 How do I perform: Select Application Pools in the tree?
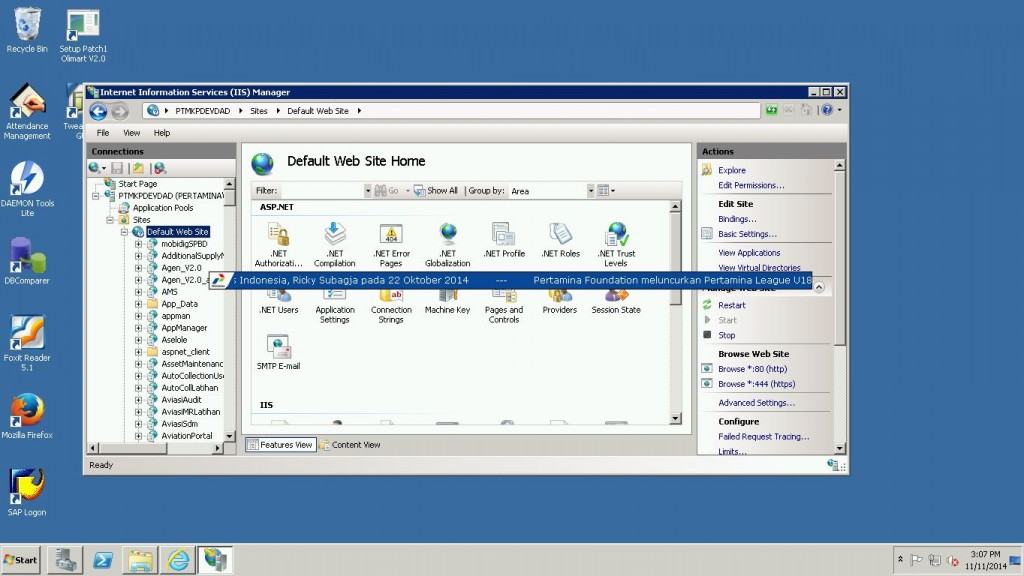(162, 208)
